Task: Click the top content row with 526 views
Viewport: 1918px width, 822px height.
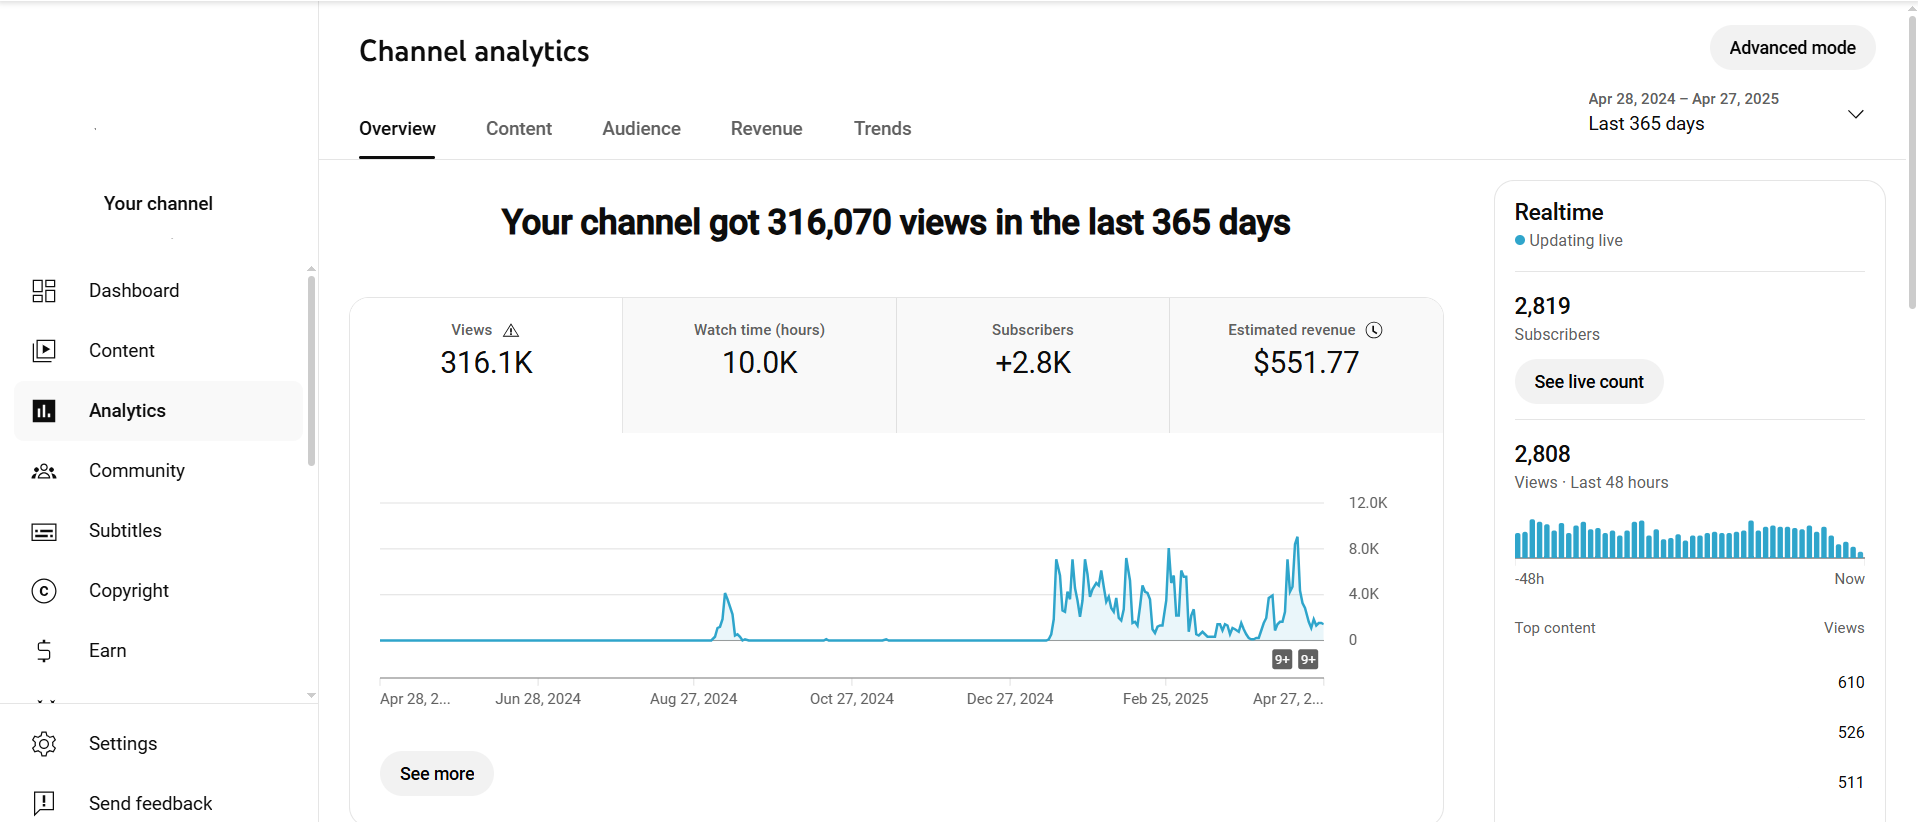Action: 1689,733
